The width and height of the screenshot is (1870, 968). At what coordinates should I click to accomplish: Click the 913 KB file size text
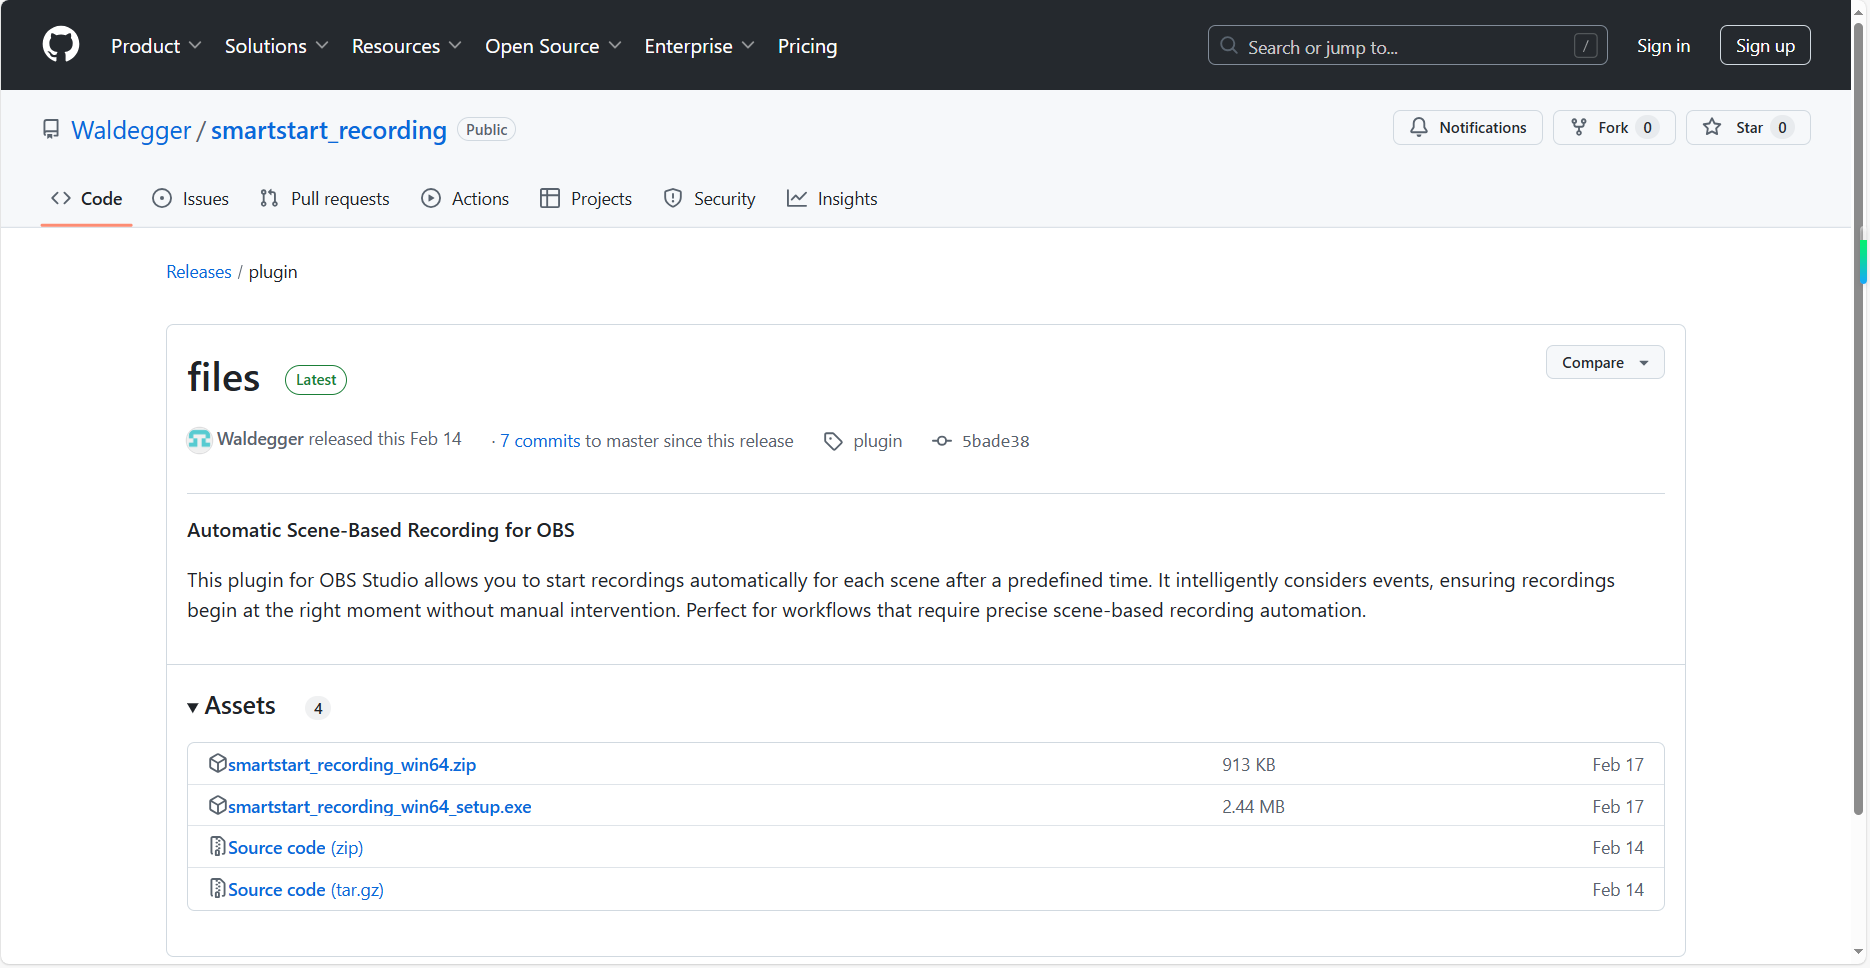pos(1249,764)
